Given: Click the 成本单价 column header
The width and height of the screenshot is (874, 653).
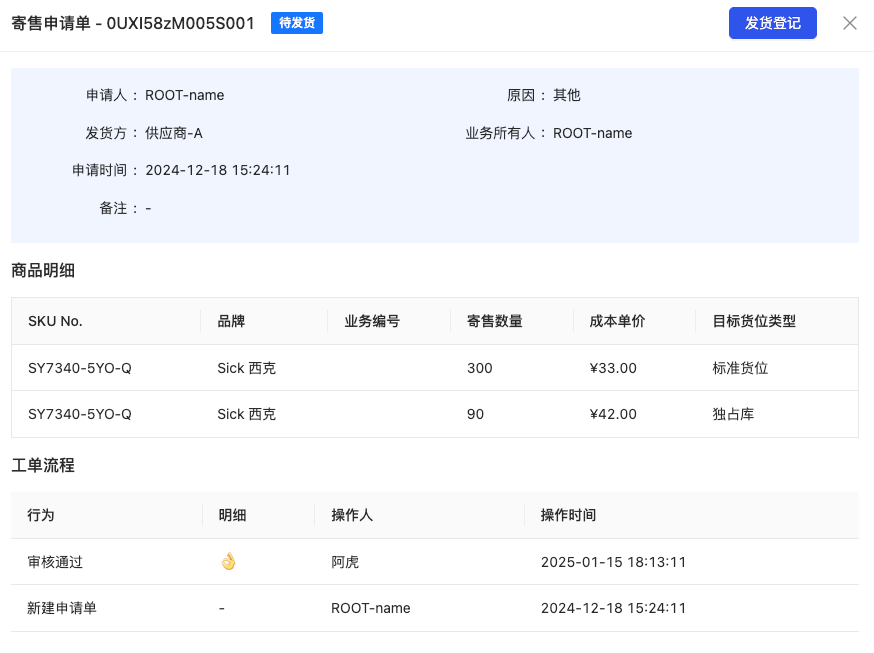Looking at the screenshot, I should (617, 321).
